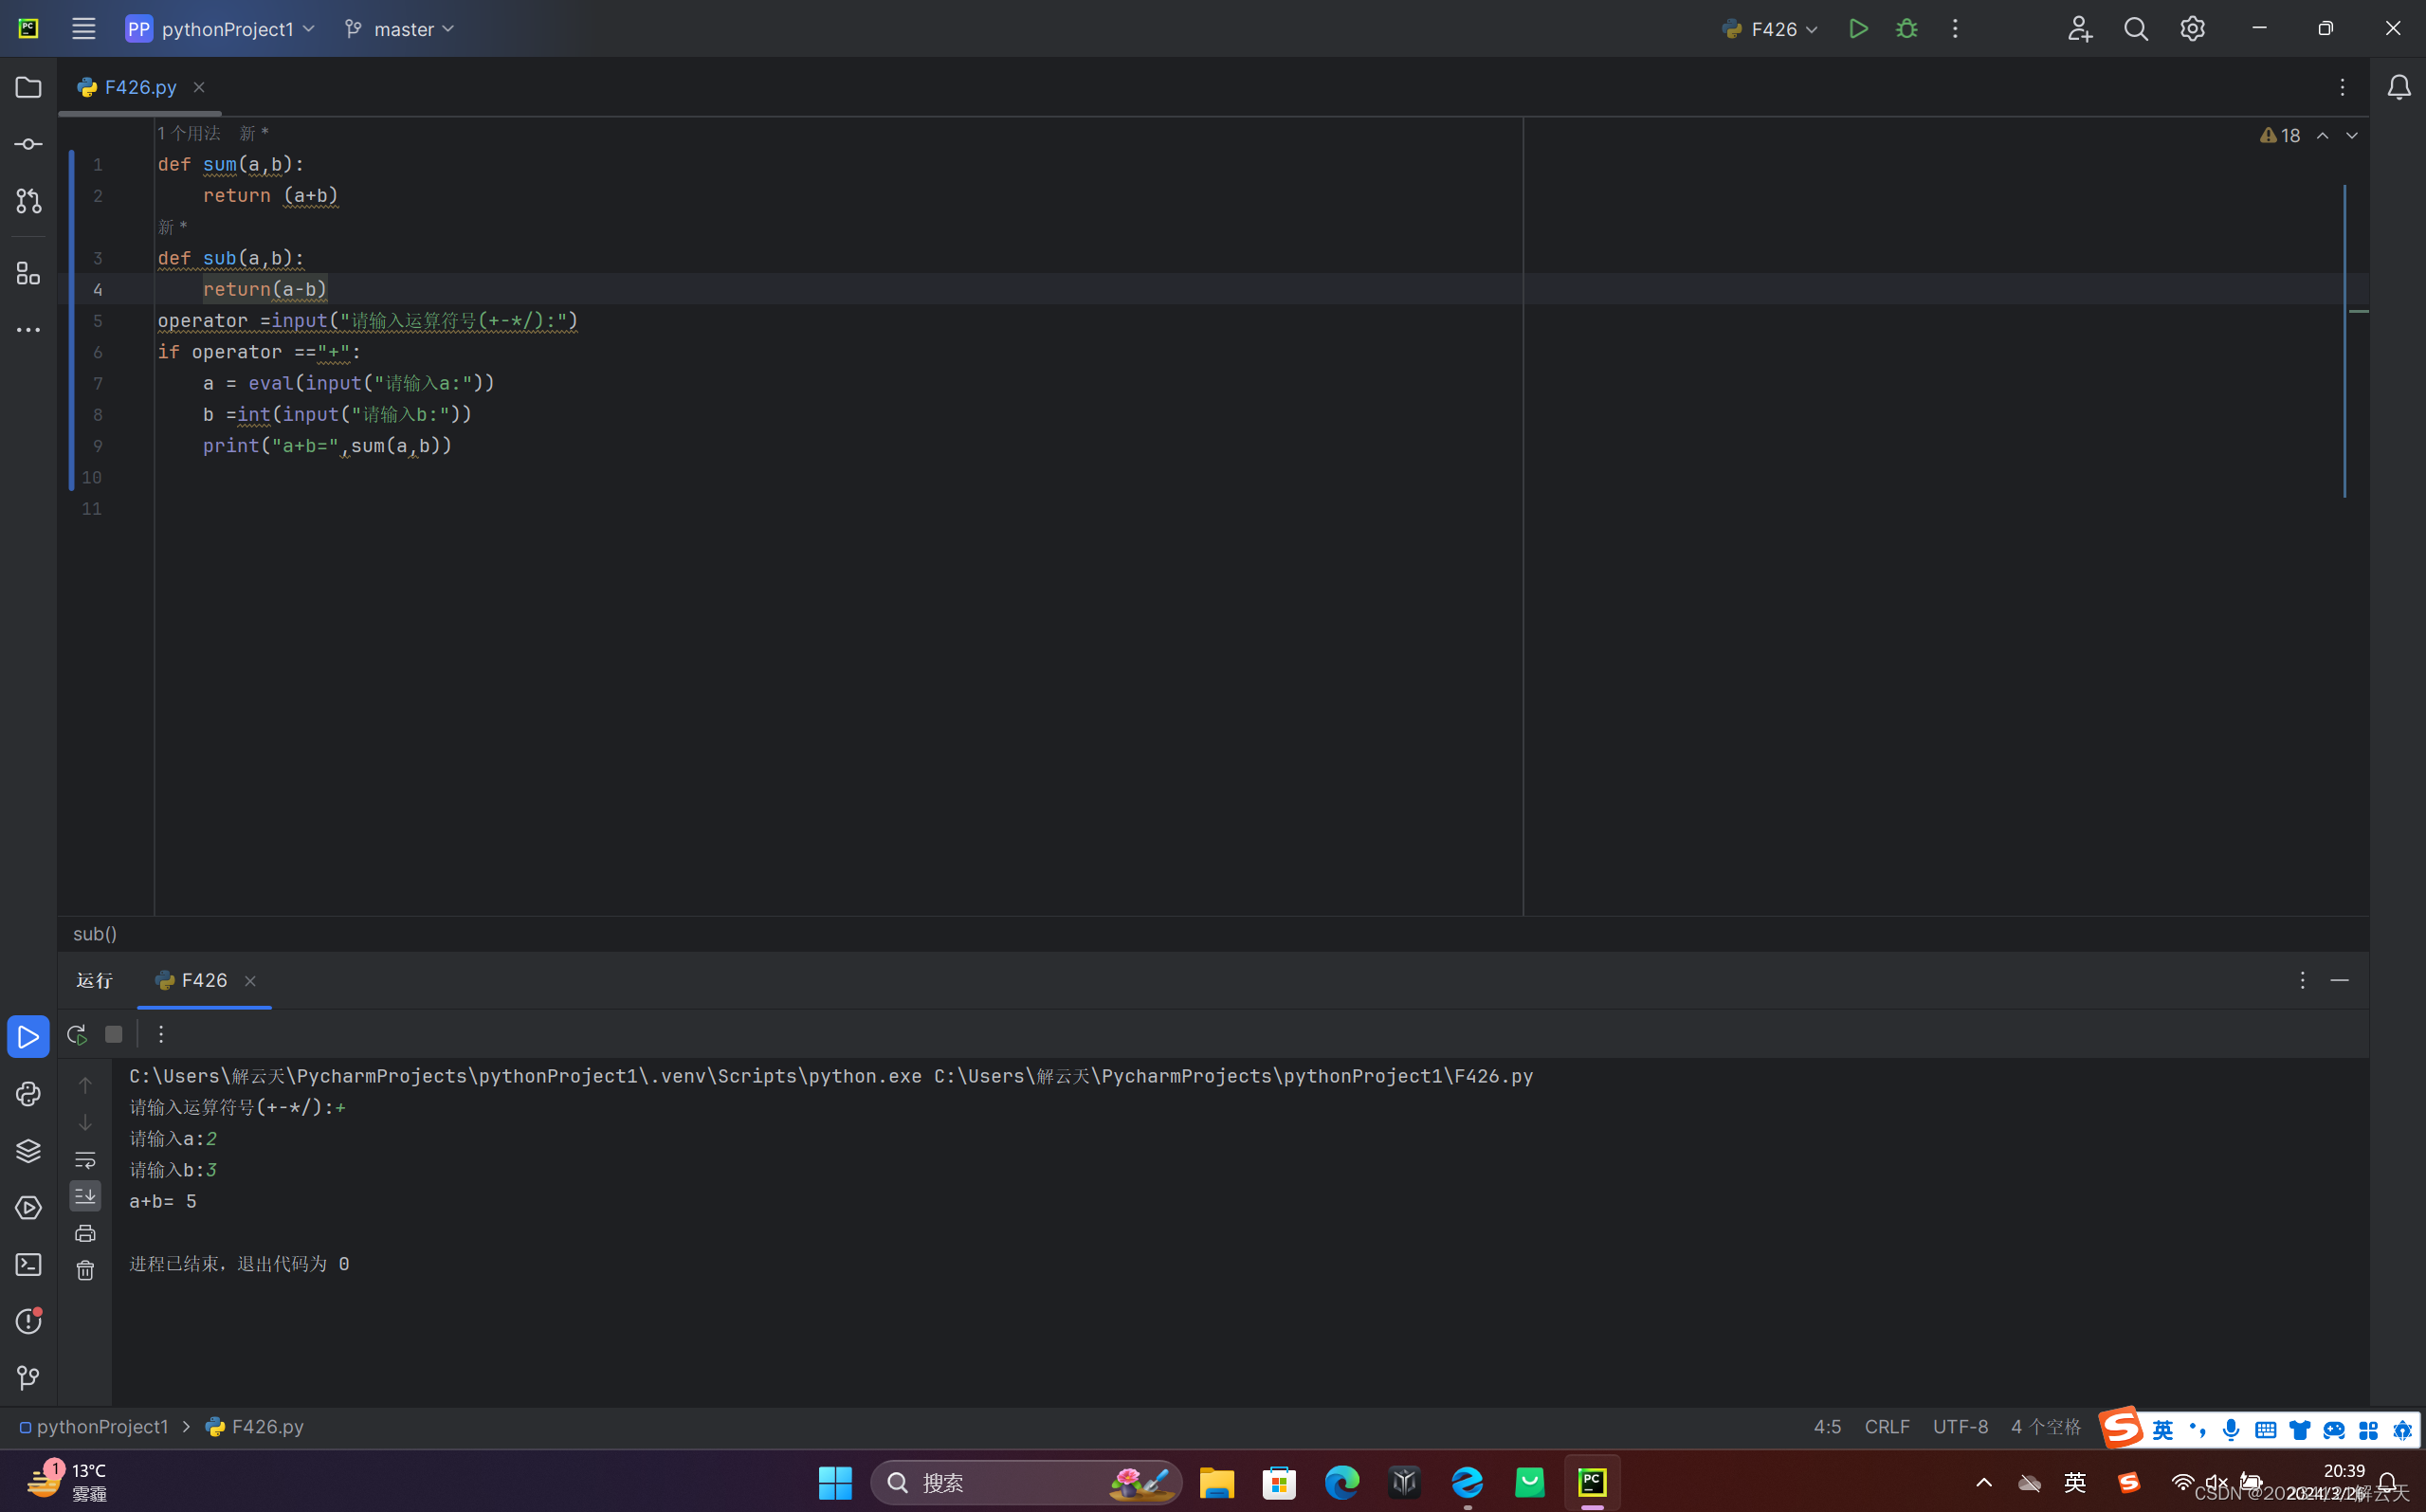
Task: Open the master branch dropdown
Action: pos(400,29)
